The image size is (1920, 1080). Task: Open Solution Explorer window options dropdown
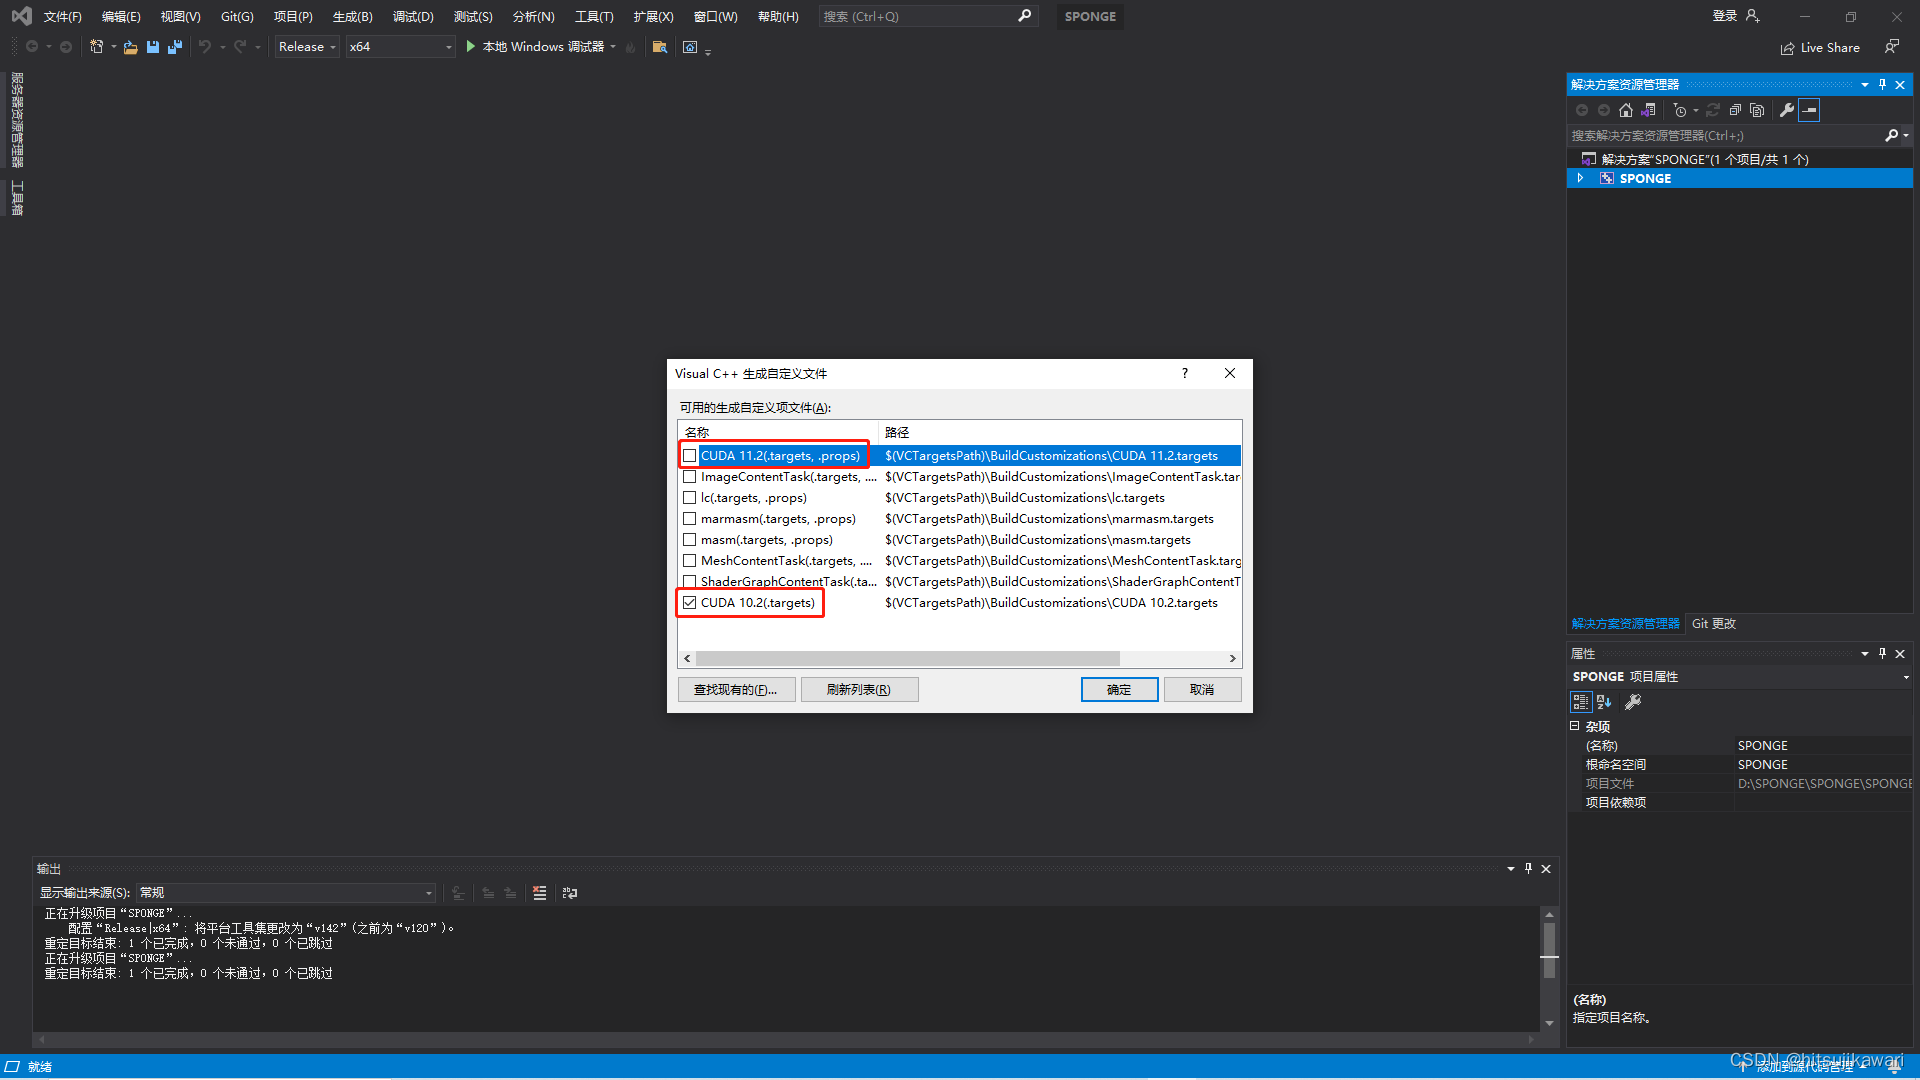(1865, 85)
